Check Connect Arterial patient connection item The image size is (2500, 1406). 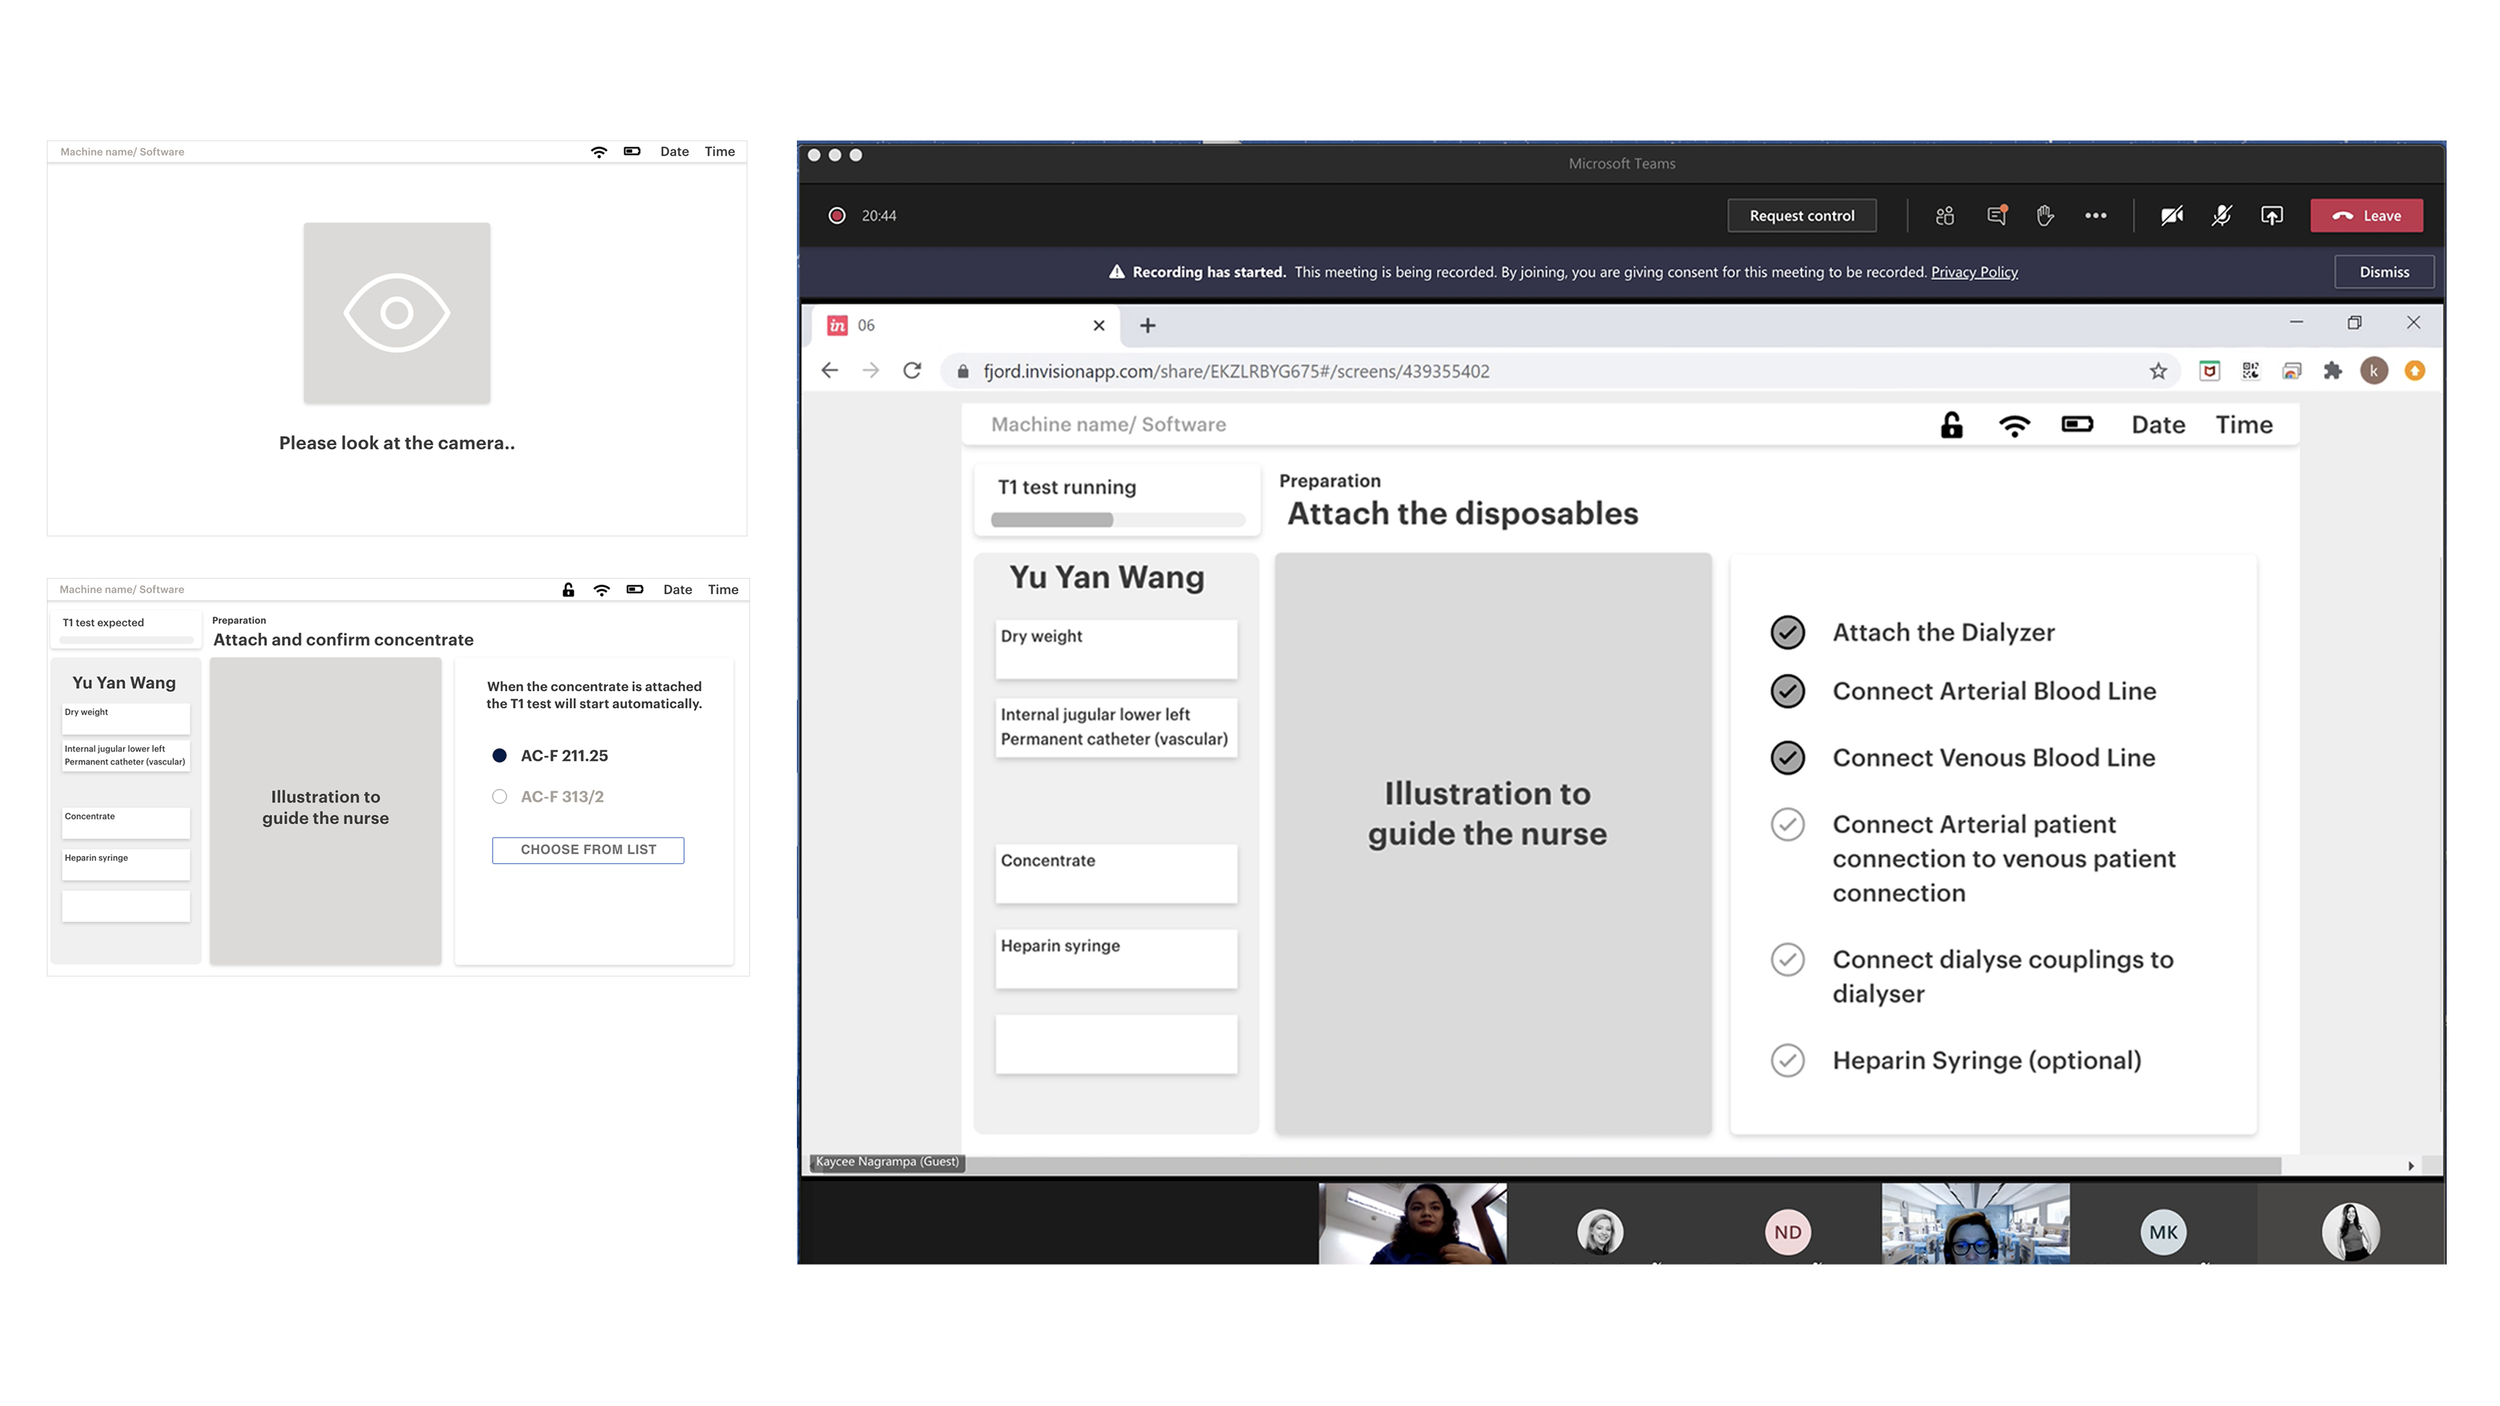1787,825
